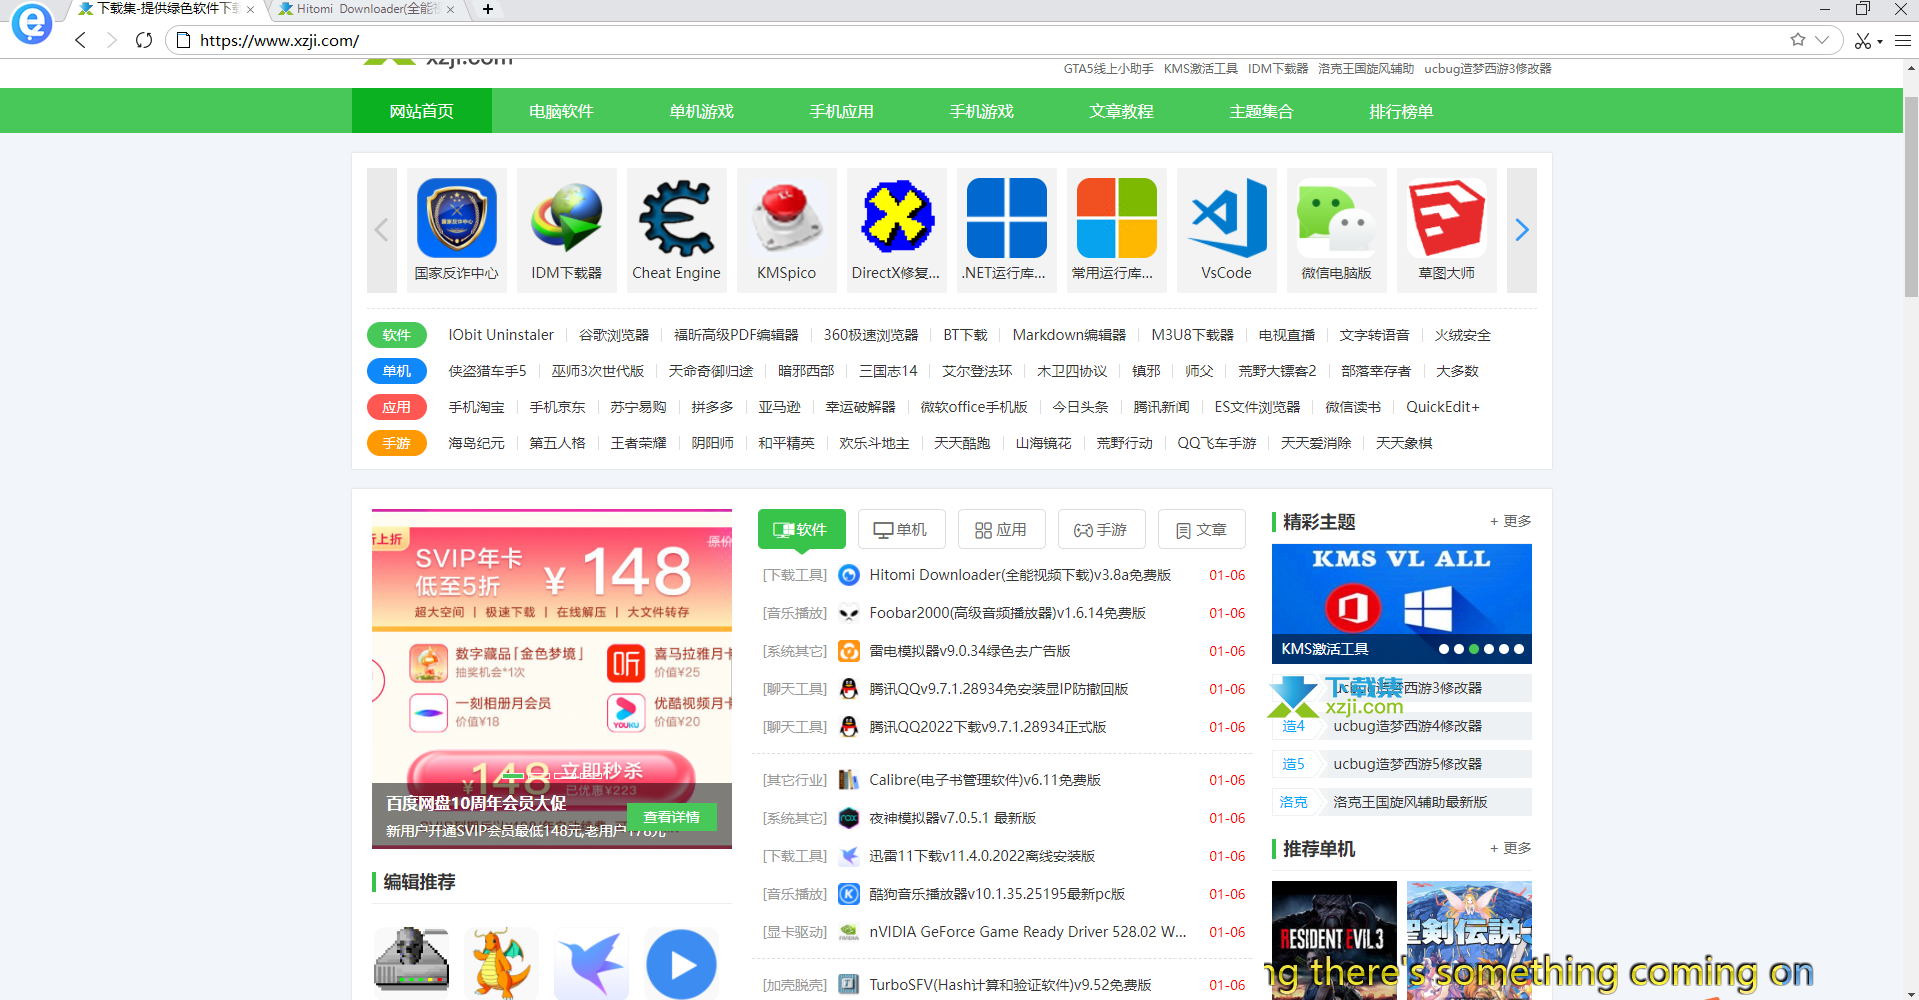Select 电脑软件 in navigation bar
This screenshot has width=1919, height=1000.
coord(561,111)
